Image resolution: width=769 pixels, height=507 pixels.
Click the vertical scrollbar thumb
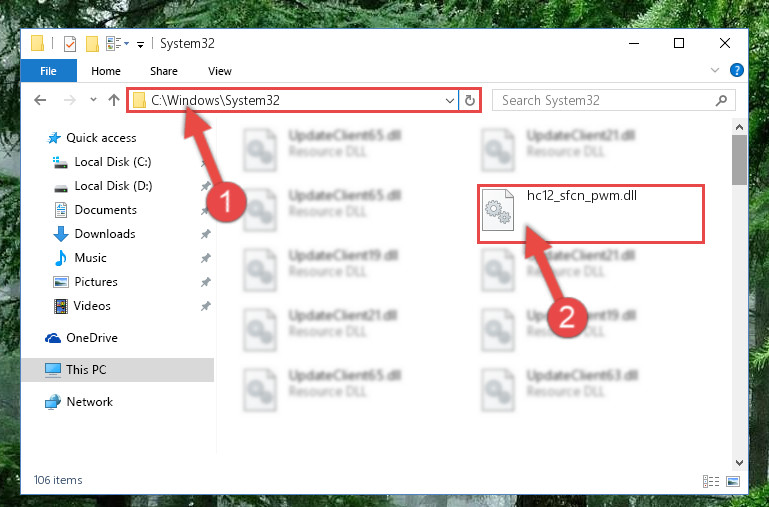[739, 160]
